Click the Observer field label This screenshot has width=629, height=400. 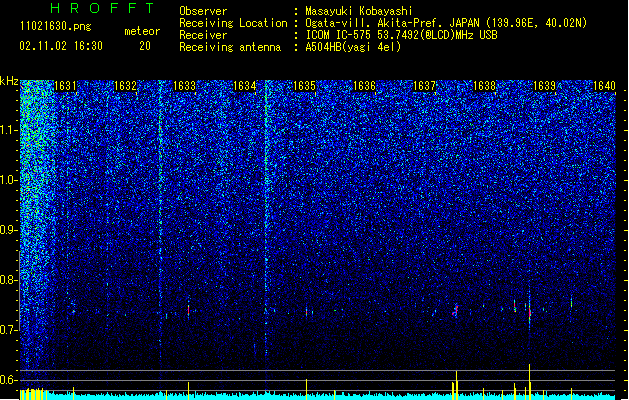coord(203,11)
